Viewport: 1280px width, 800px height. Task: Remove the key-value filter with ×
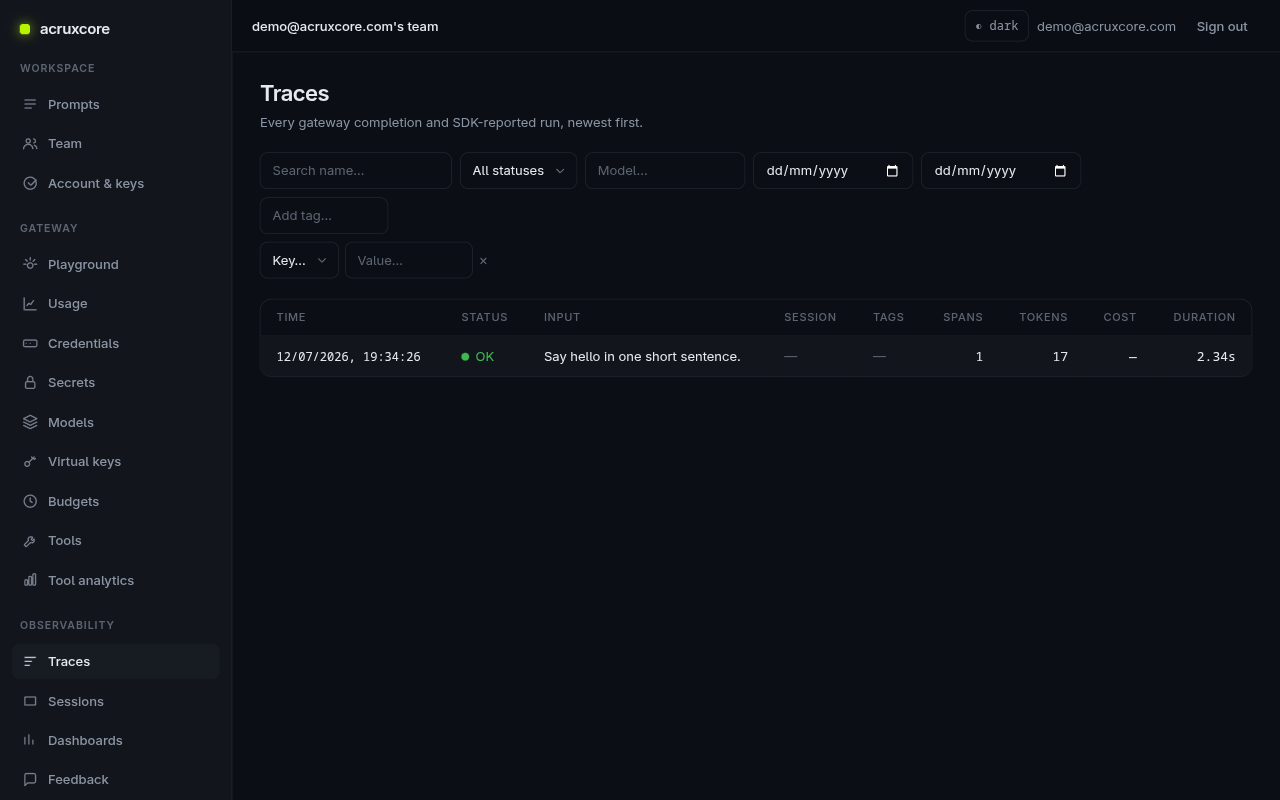(483, 261)
